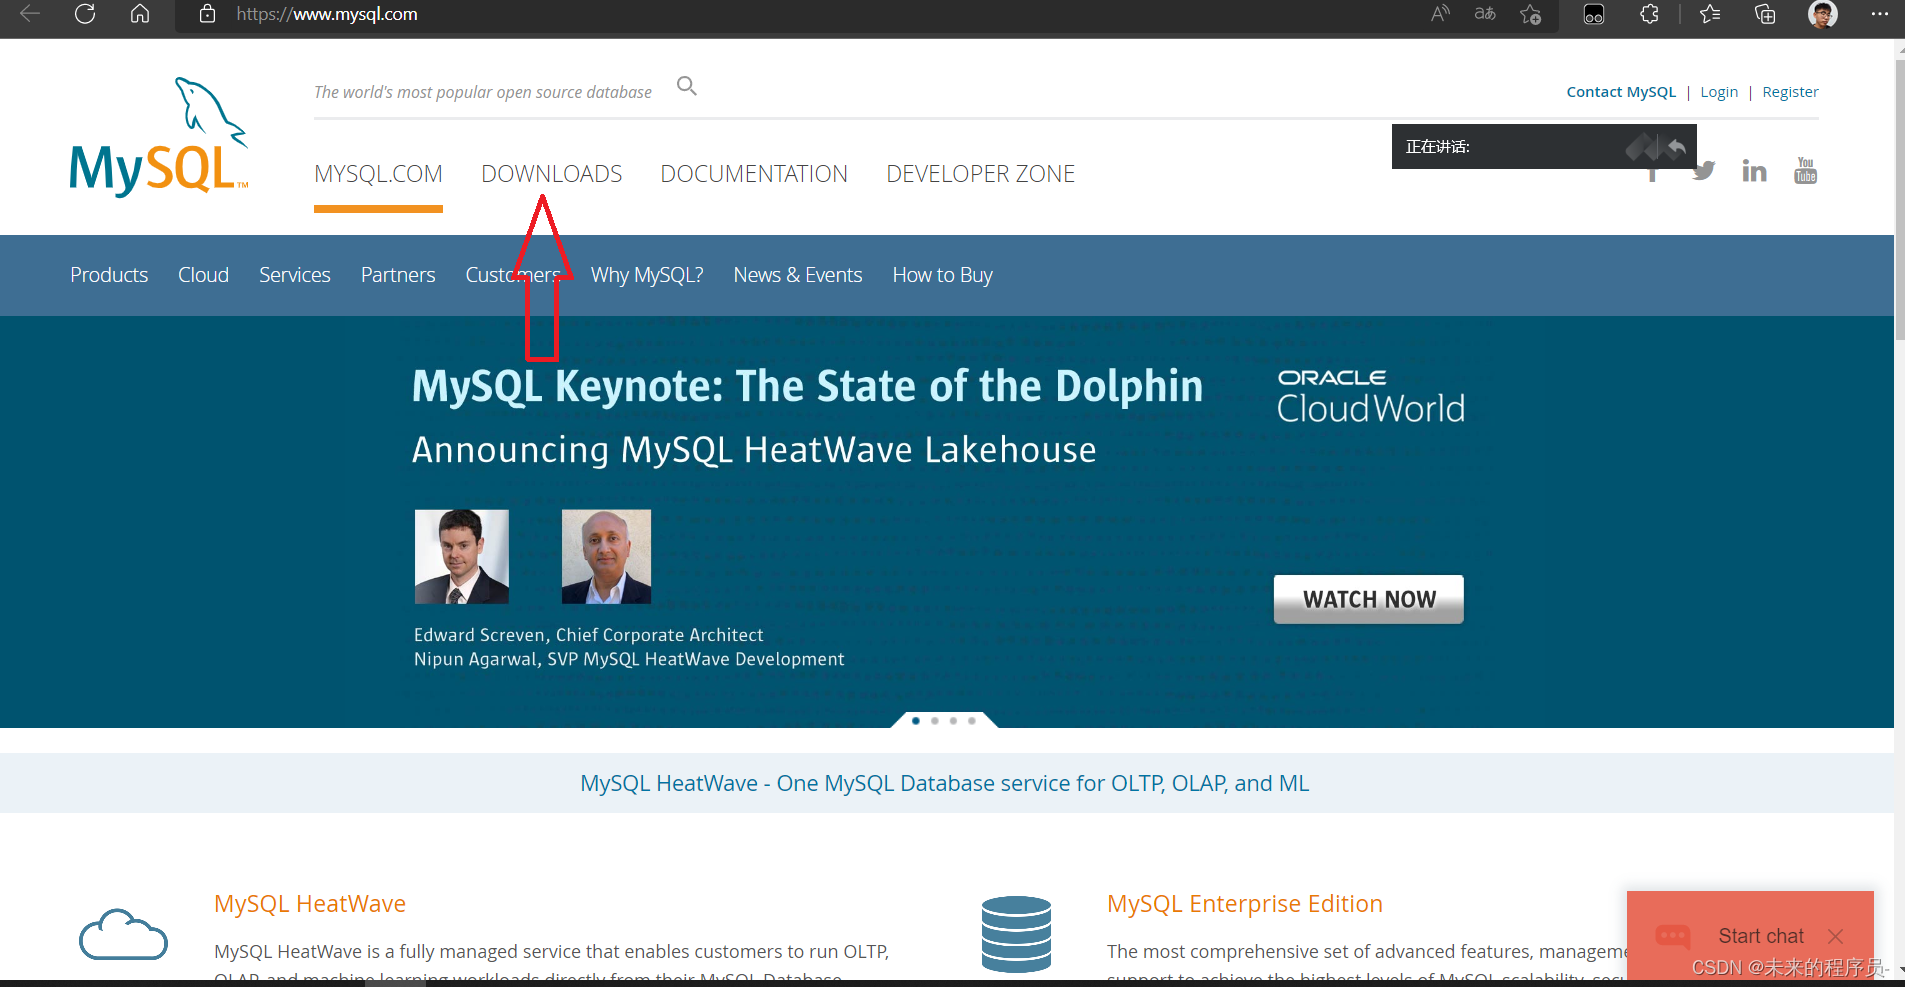
Task: Click the Register link
Action: click(1790, 92)
